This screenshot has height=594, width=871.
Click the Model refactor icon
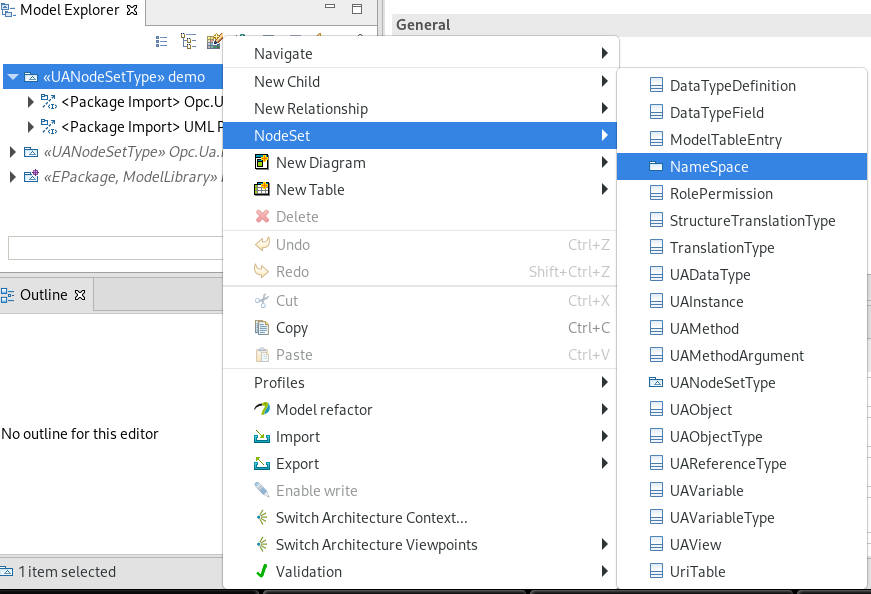pos(262,409)
